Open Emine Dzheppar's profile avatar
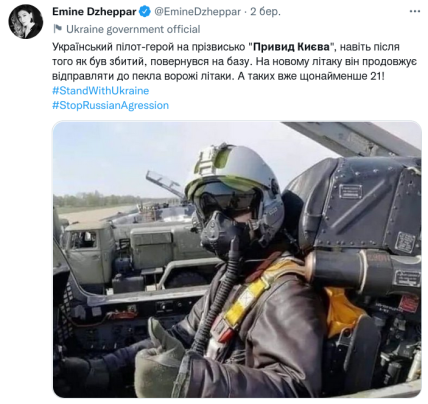The image size is (428, 404). 26,21
